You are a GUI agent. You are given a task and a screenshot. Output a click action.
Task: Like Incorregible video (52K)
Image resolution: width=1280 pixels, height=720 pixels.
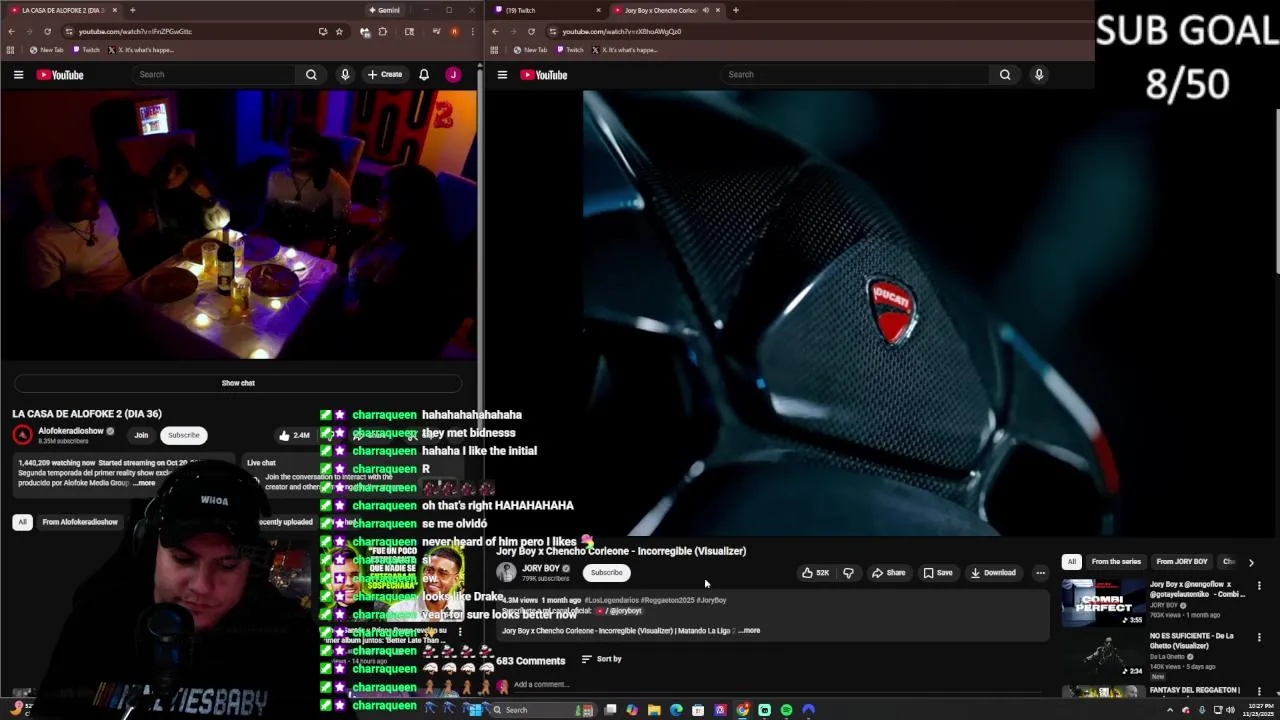pos(815,573)
